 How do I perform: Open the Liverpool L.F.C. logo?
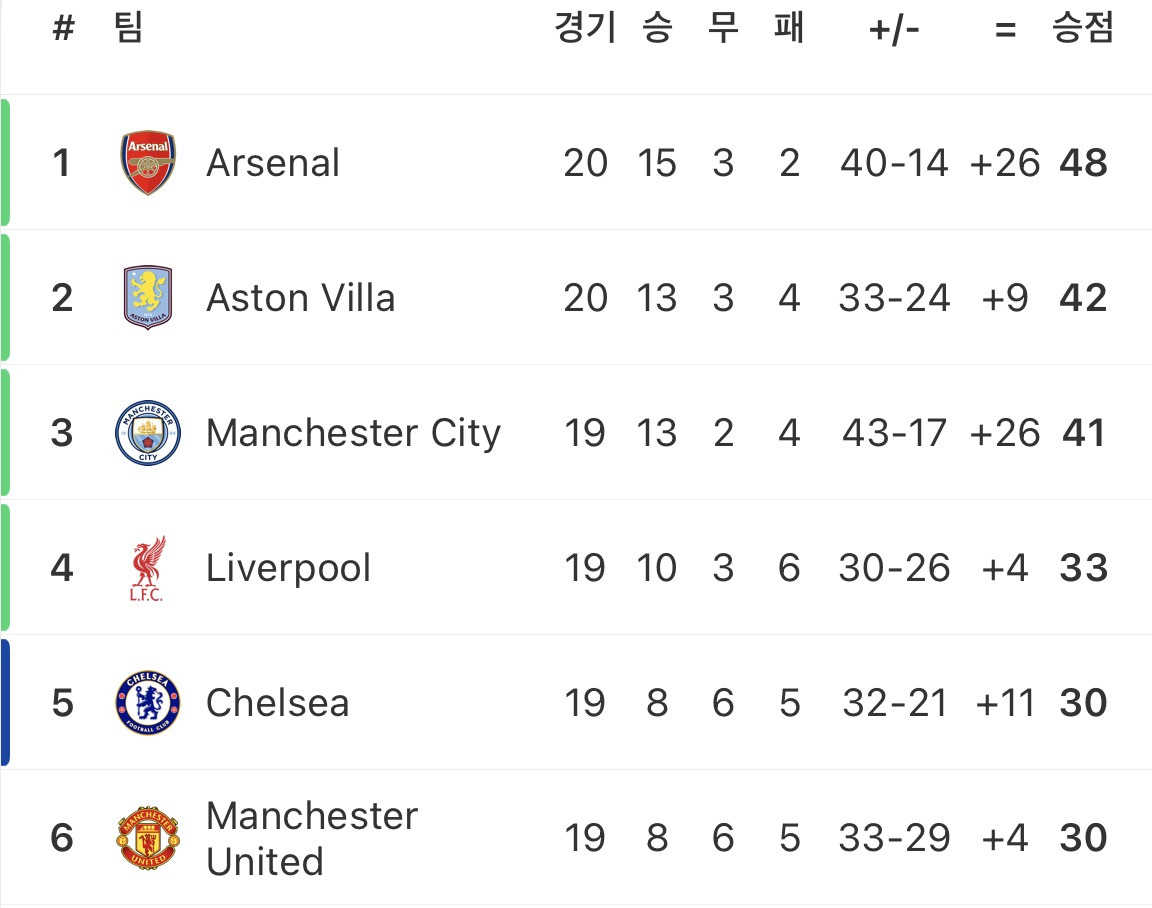(x=148, y=568)
